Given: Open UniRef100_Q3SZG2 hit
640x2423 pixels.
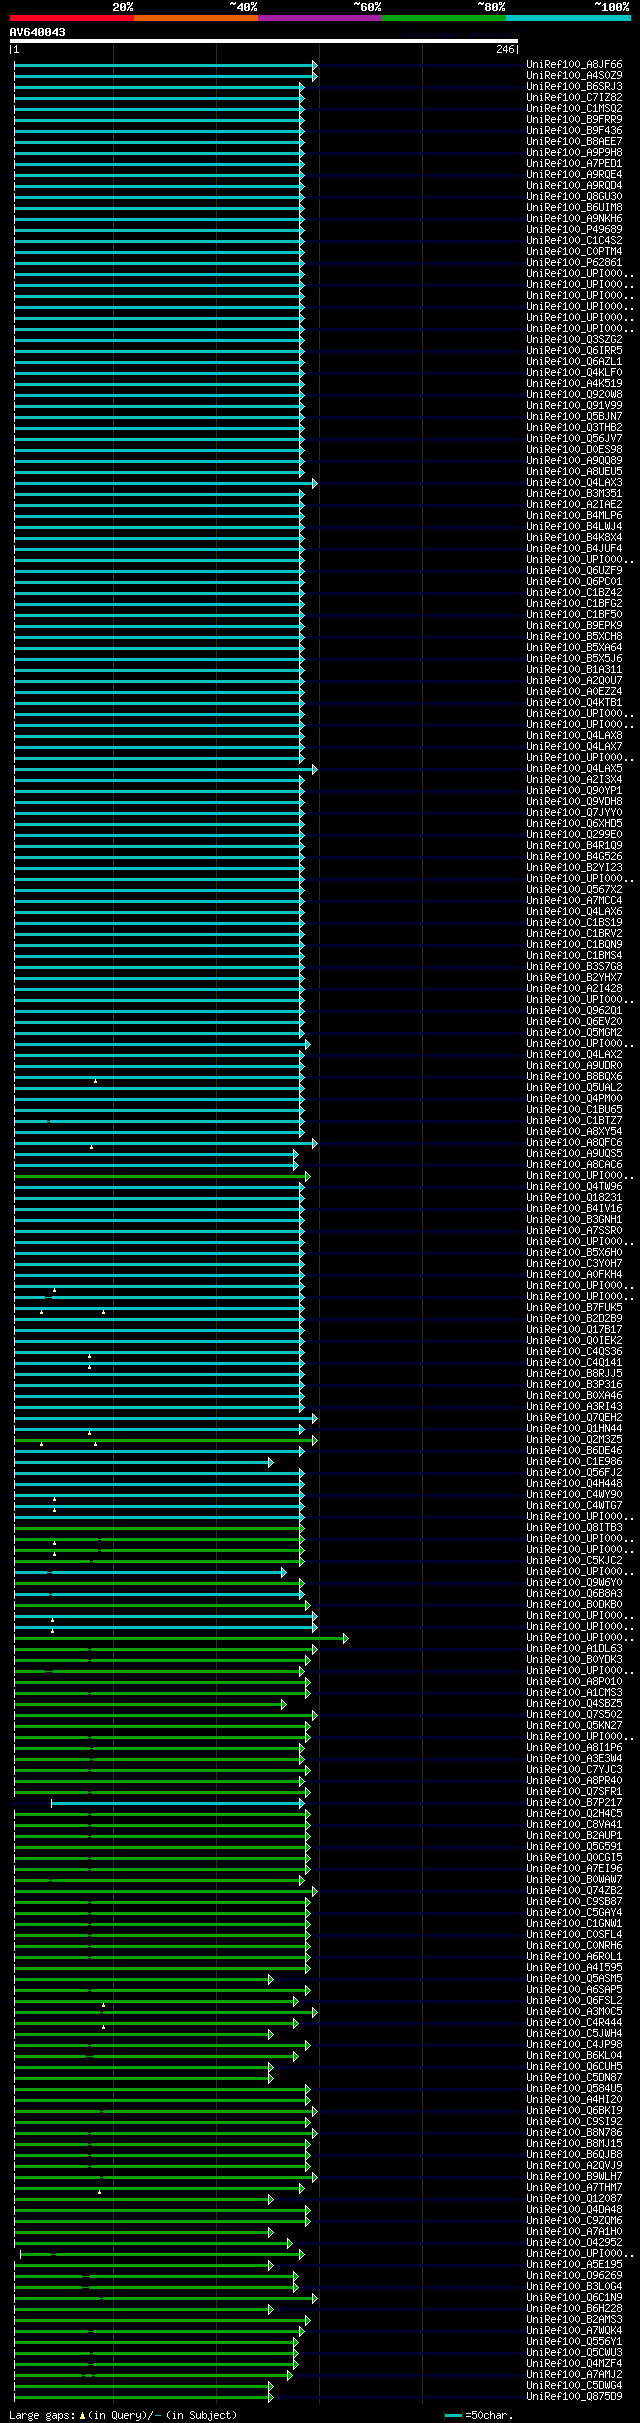Looking at the screenshot, I should (x=574, y=340).
